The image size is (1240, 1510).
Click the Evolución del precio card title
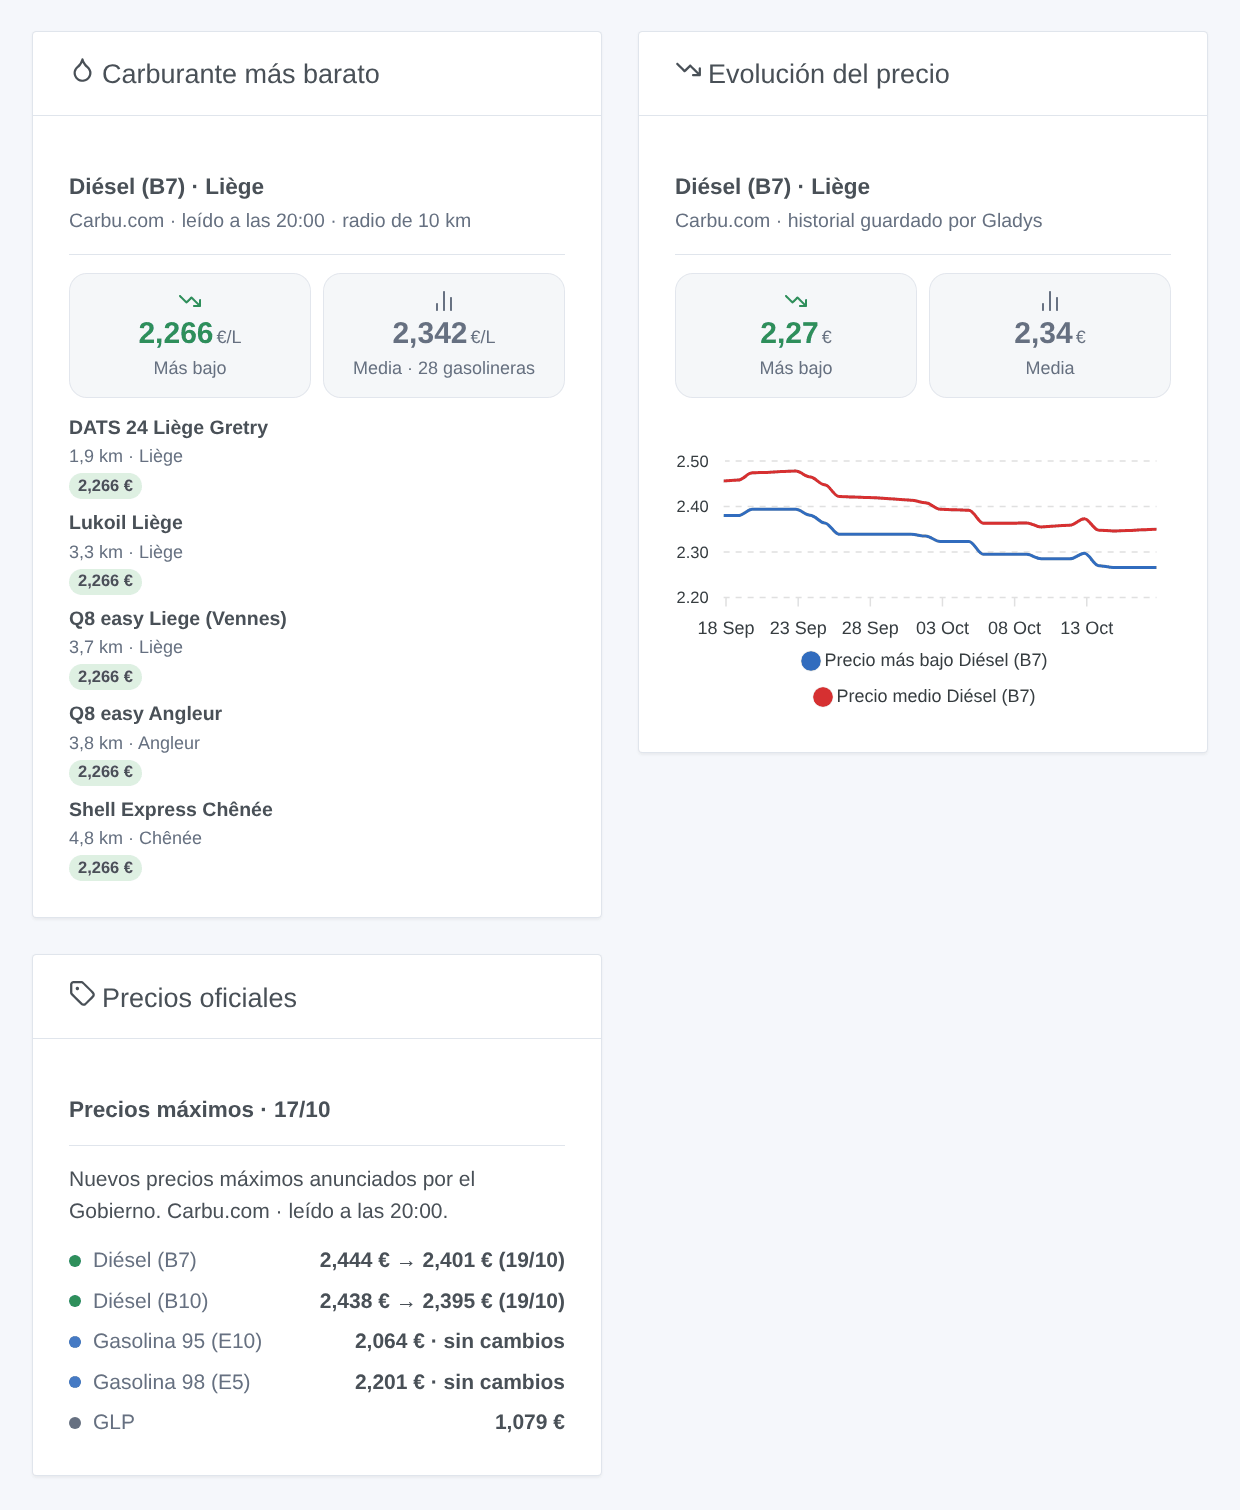829,74
